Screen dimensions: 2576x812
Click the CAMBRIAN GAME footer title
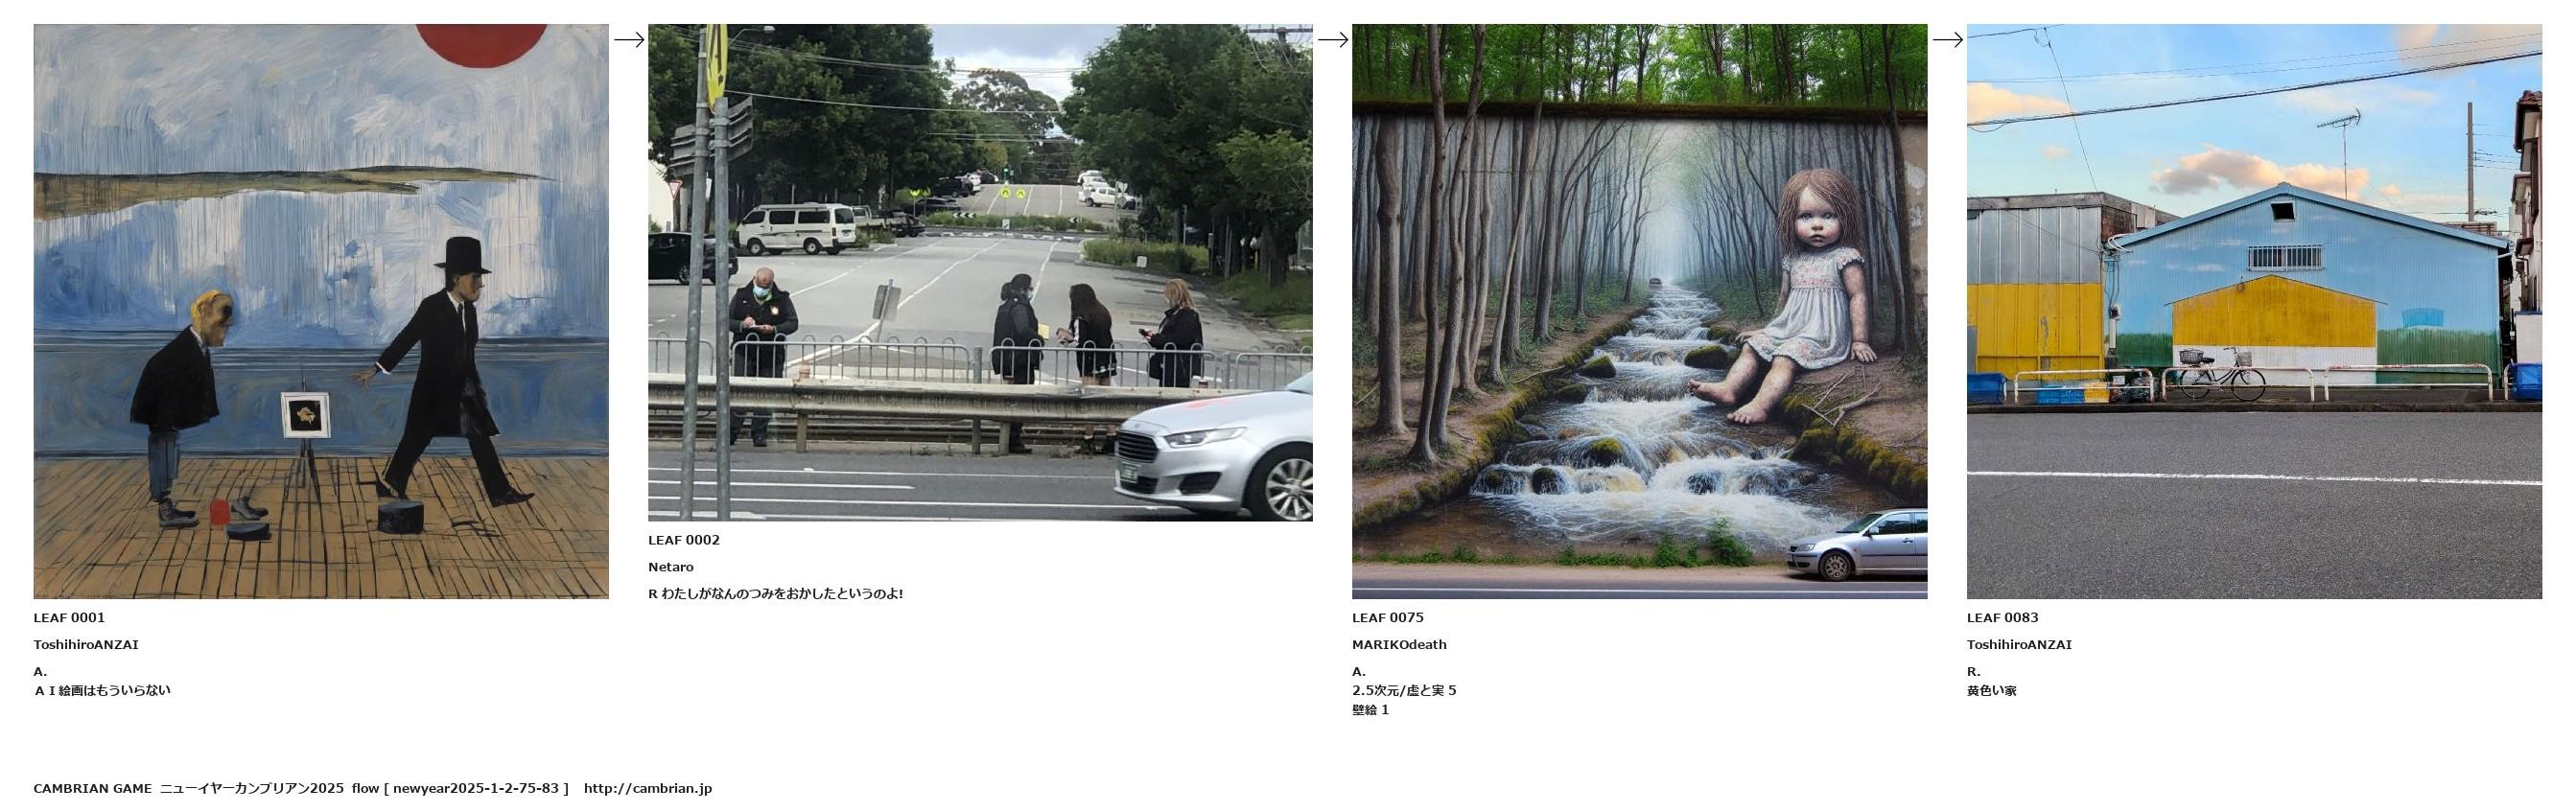[x=93, y=789]
